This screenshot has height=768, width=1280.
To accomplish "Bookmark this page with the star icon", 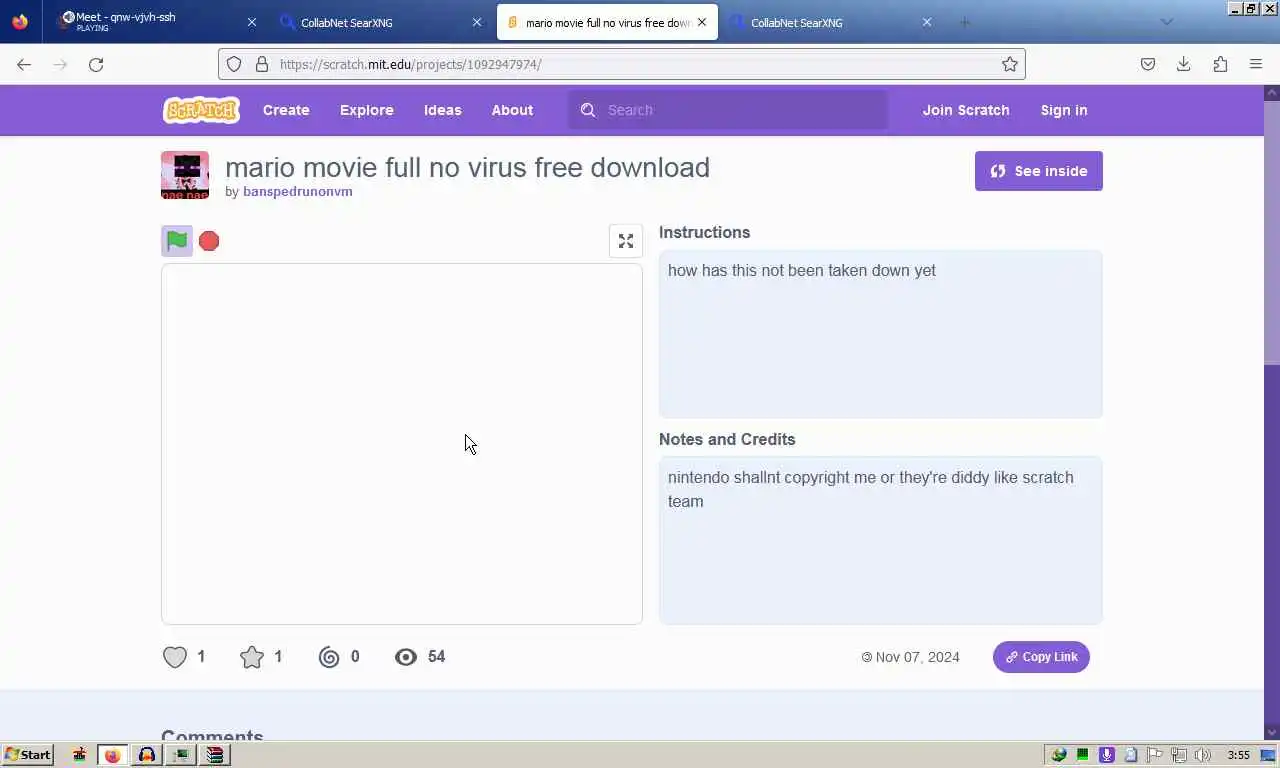I will click(1010, 64).
